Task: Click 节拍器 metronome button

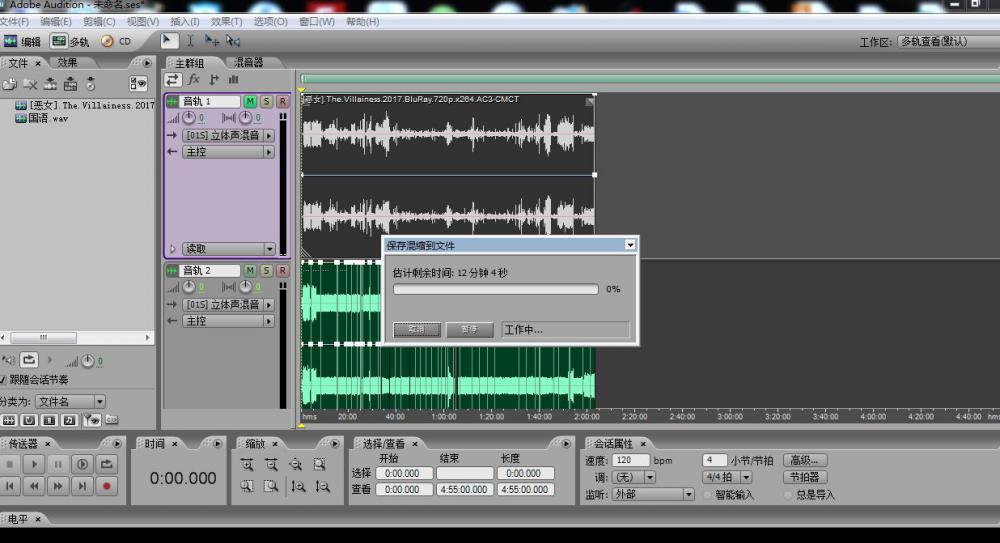Action: [x=805, y=477]
